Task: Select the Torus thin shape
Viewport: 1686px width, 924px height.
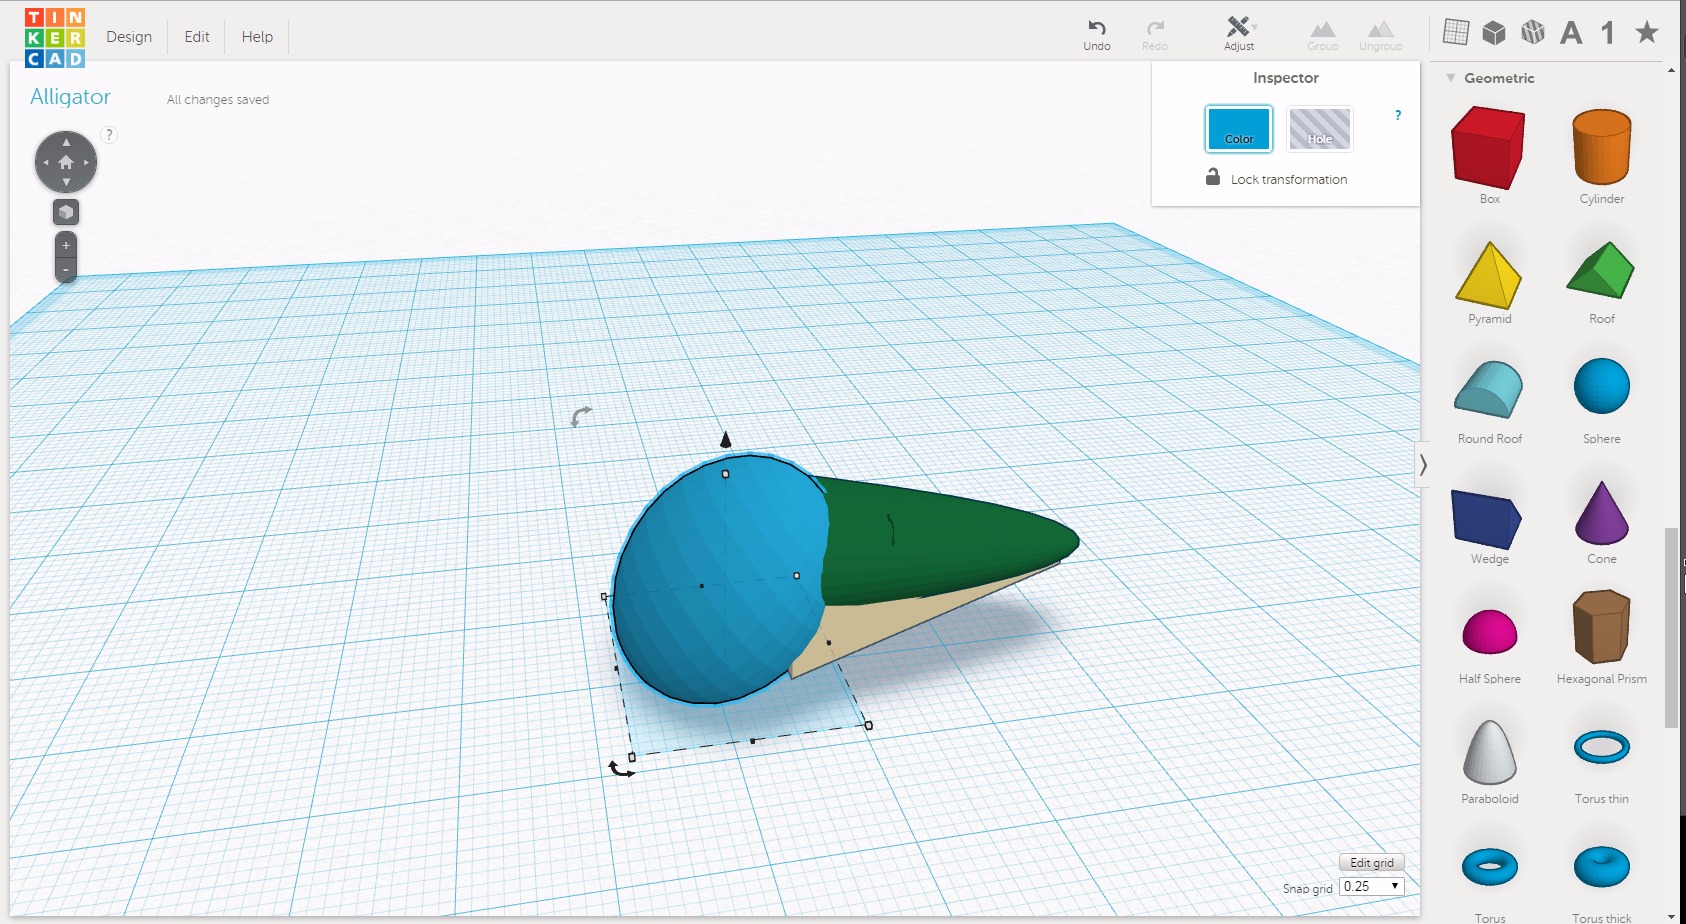Action: pyautogui.click(x=1602, y=747)
